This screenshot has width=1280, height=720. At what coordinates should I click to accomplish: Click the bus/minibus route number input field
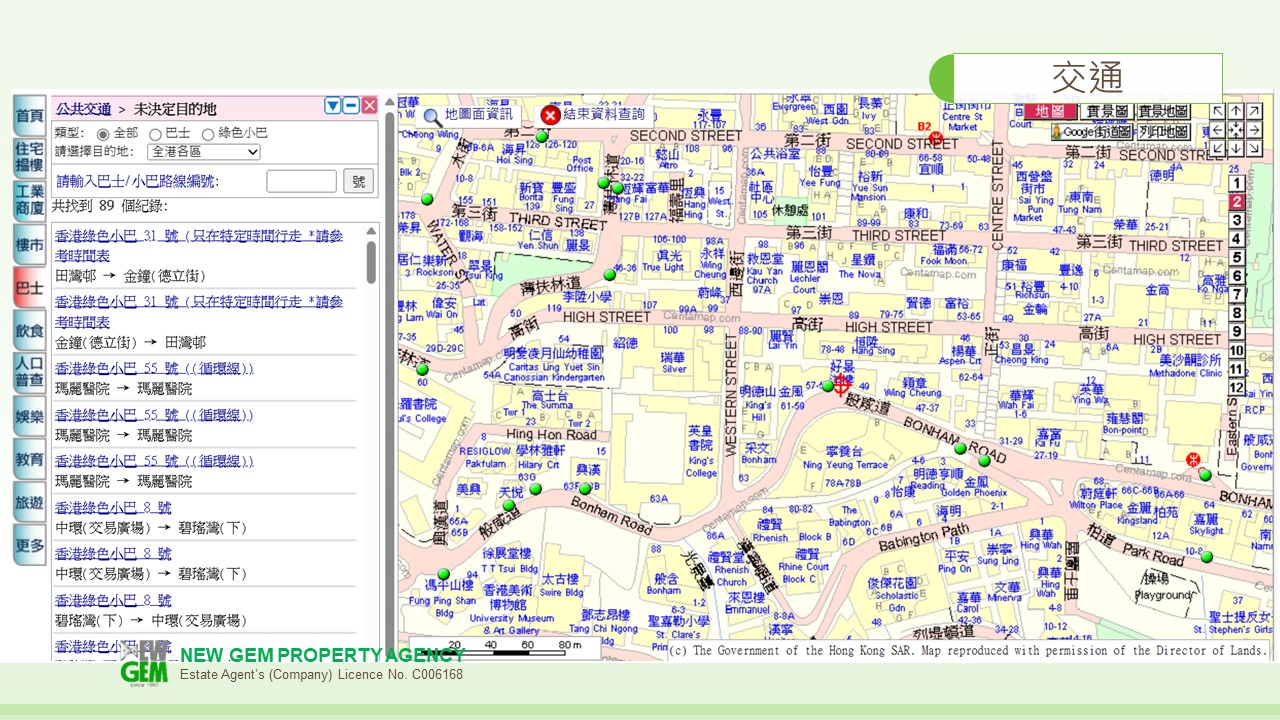tap(302, 181)
